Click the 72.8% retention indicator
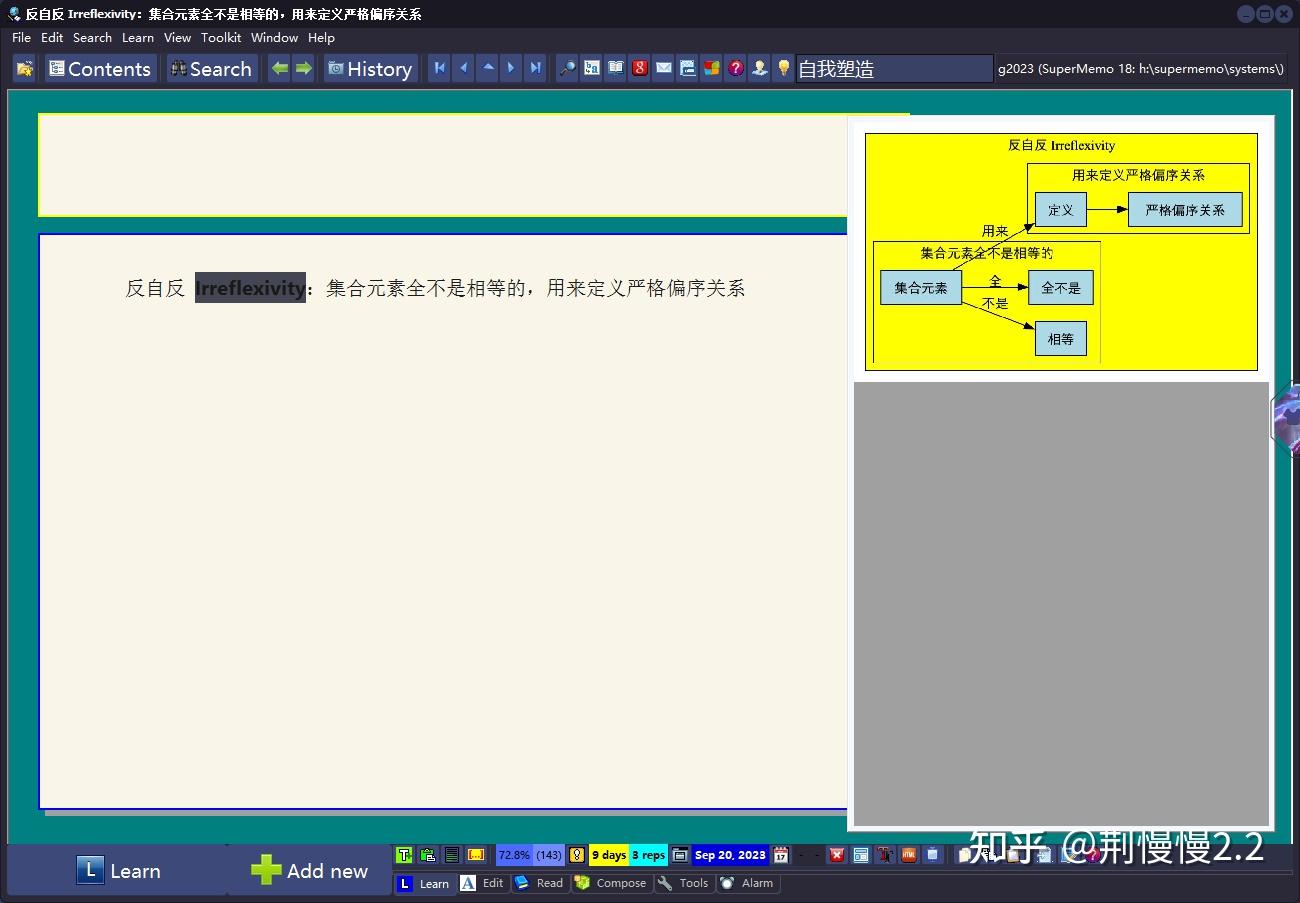Screen dimensions: 1300x903 pos(516,855)
